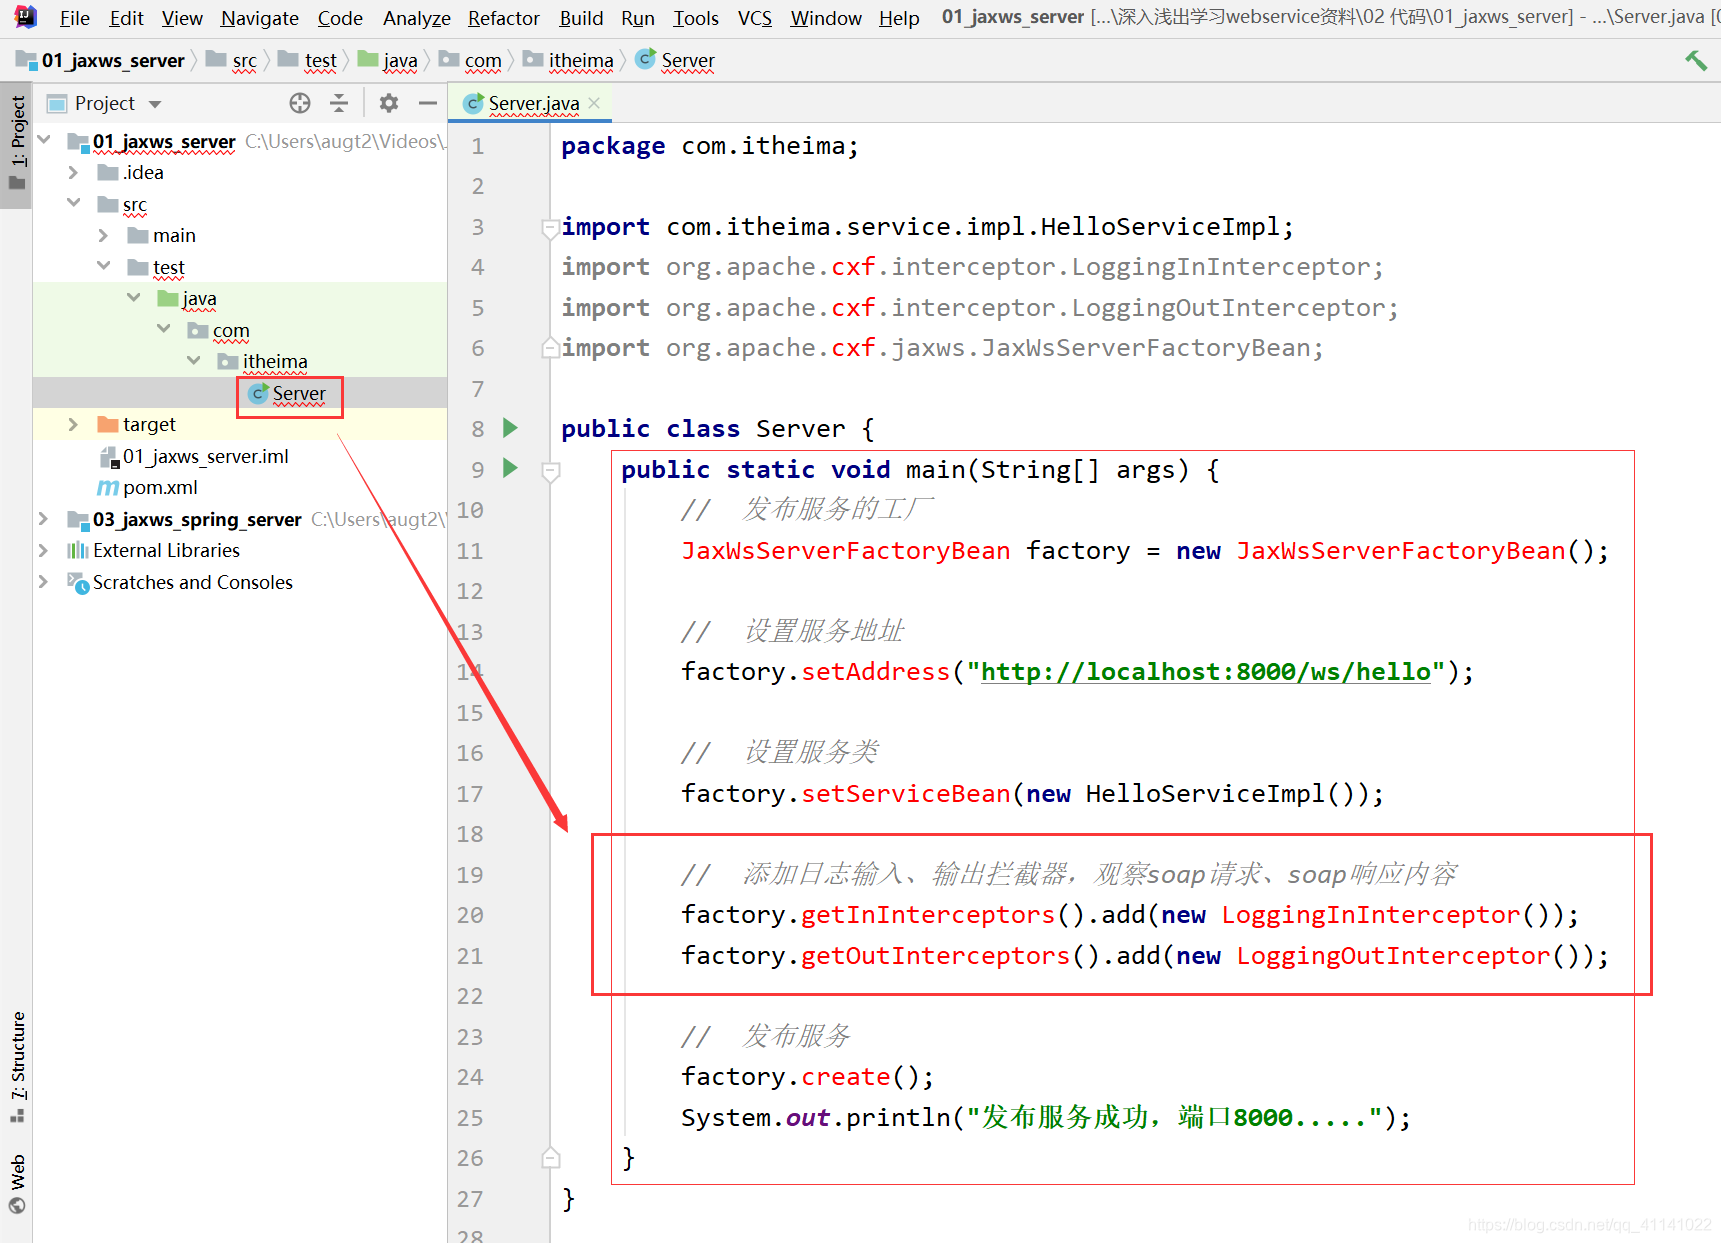The width and height of the screenshot is (1721, 1243).
Task: Click itheima in breadcrumb bar
Action: (581, 61)
